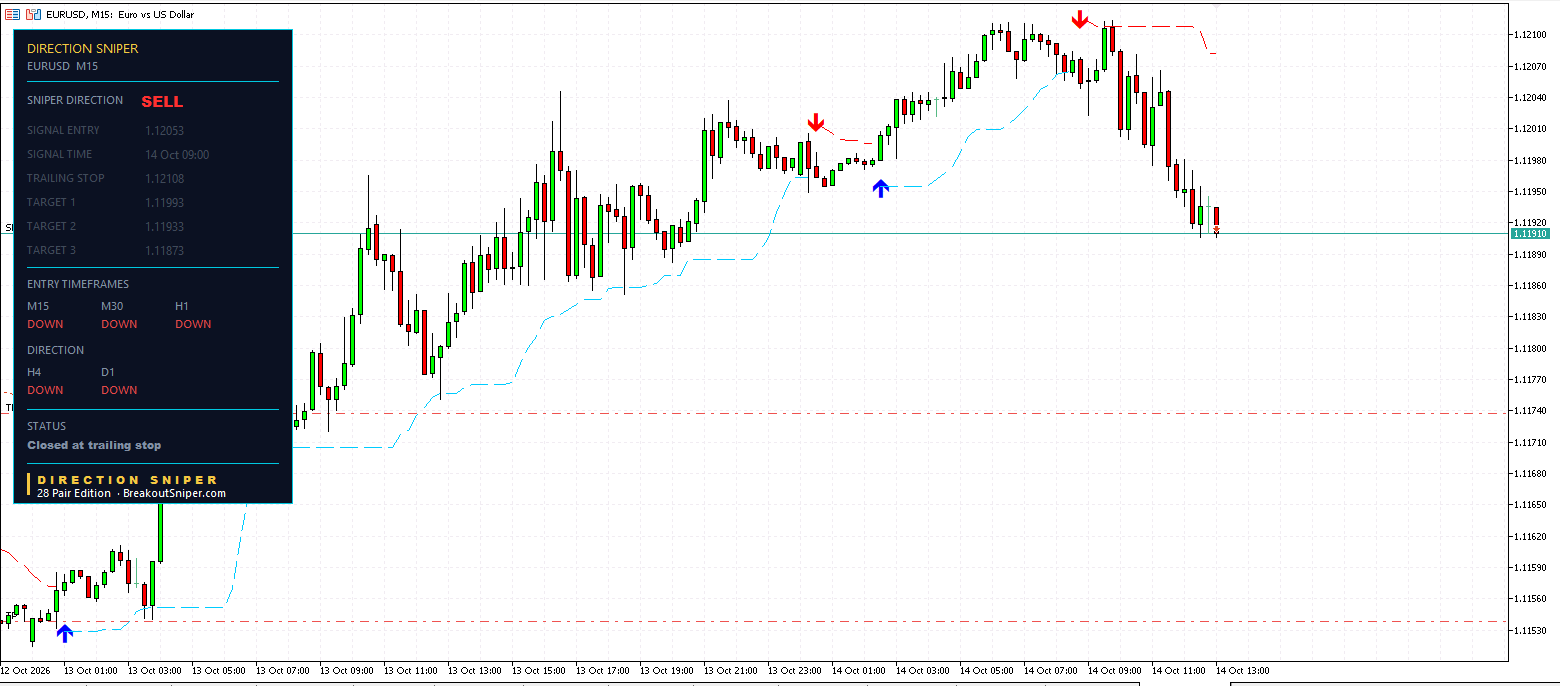Click the 13 Oct 15:00 time axis label
This screenshot has width=1560, height=686.
[x=538, y=670]
